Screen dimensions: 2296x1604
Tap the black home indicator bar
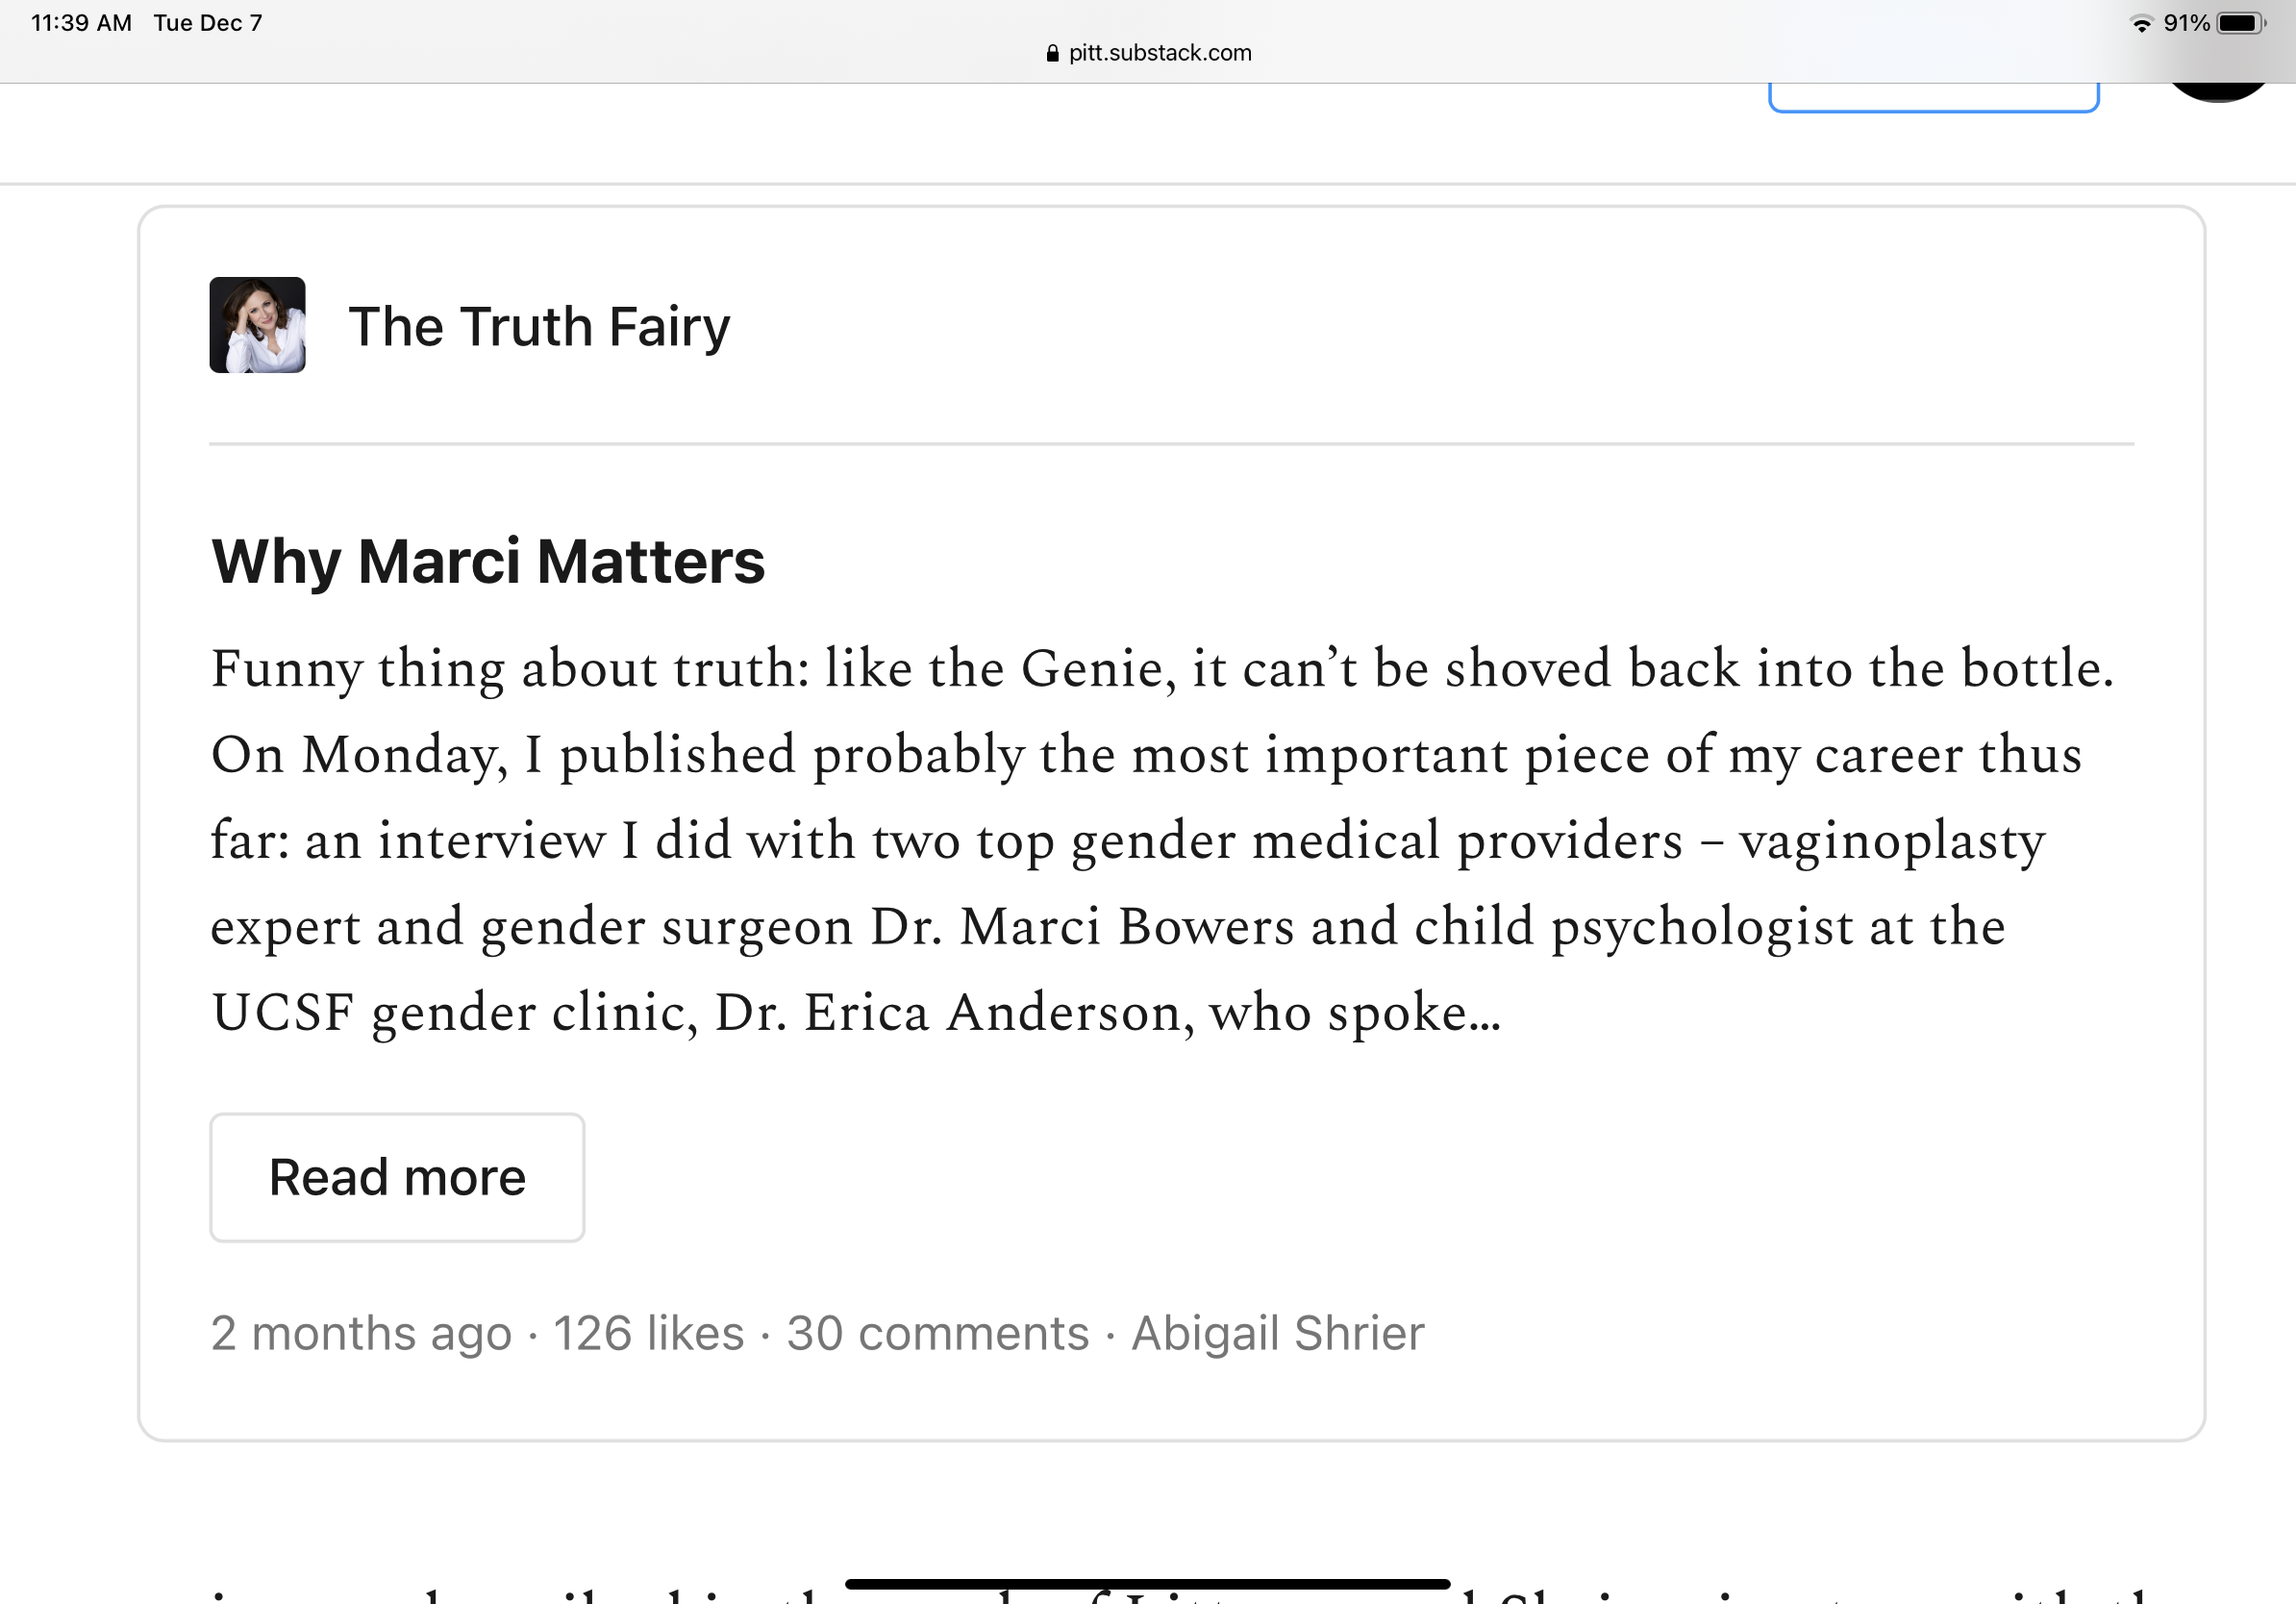(1147, 1584)
